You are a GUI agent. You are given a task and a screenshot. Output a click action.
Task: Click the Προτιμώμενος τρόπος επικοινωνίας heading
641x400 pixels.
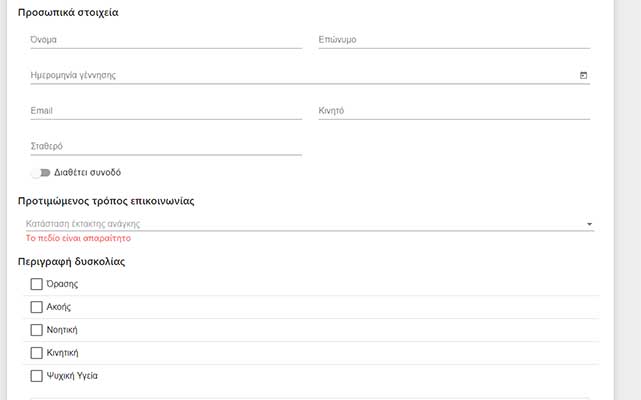click(106, 201)
